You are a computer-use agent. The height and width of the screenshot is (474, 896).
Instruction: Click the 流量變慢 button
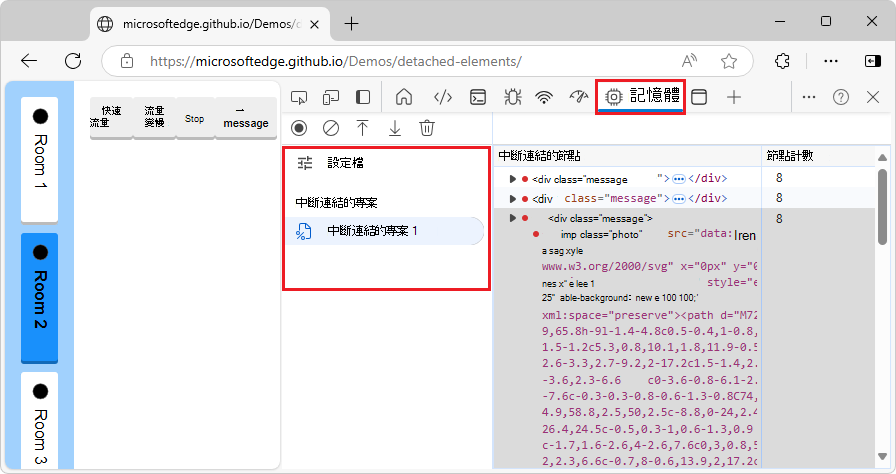click(x=154, y=117)
